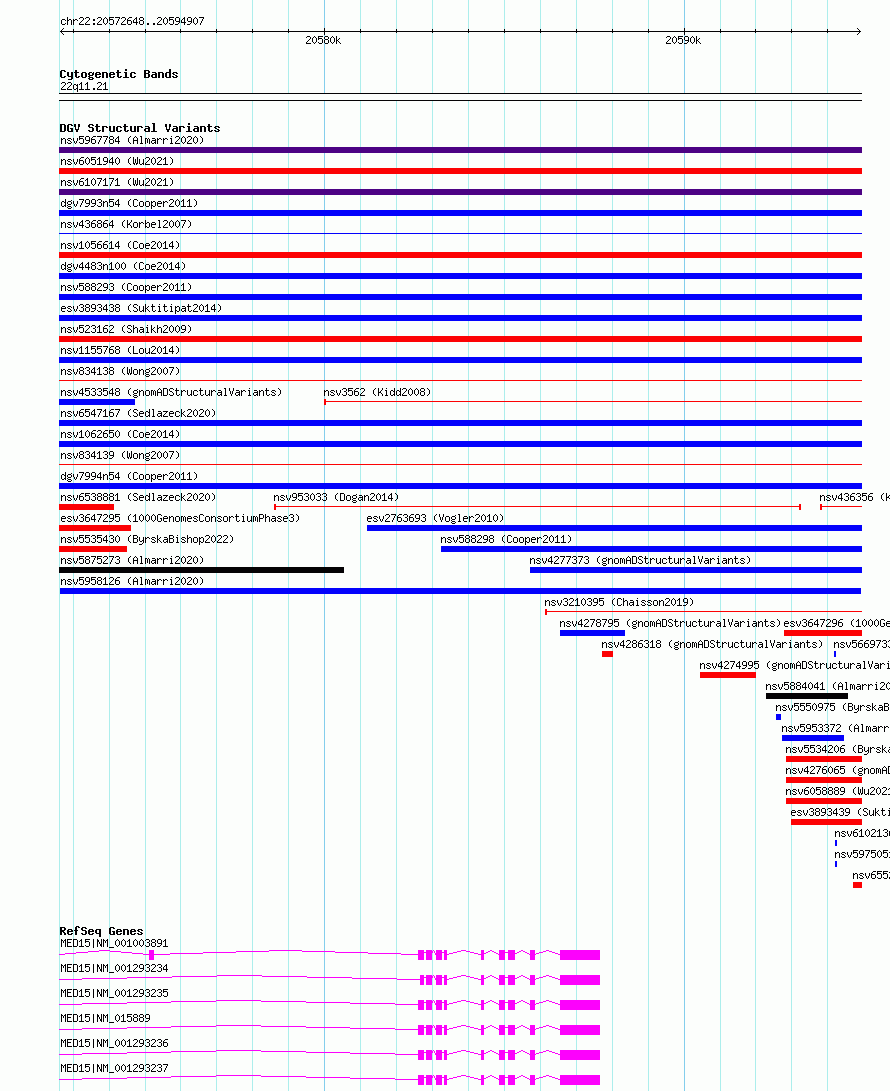This screenshot has height=1091, width=890.
Task: Click the chr22:20572648..20594907 coordinates
Action: click(132, 22)
